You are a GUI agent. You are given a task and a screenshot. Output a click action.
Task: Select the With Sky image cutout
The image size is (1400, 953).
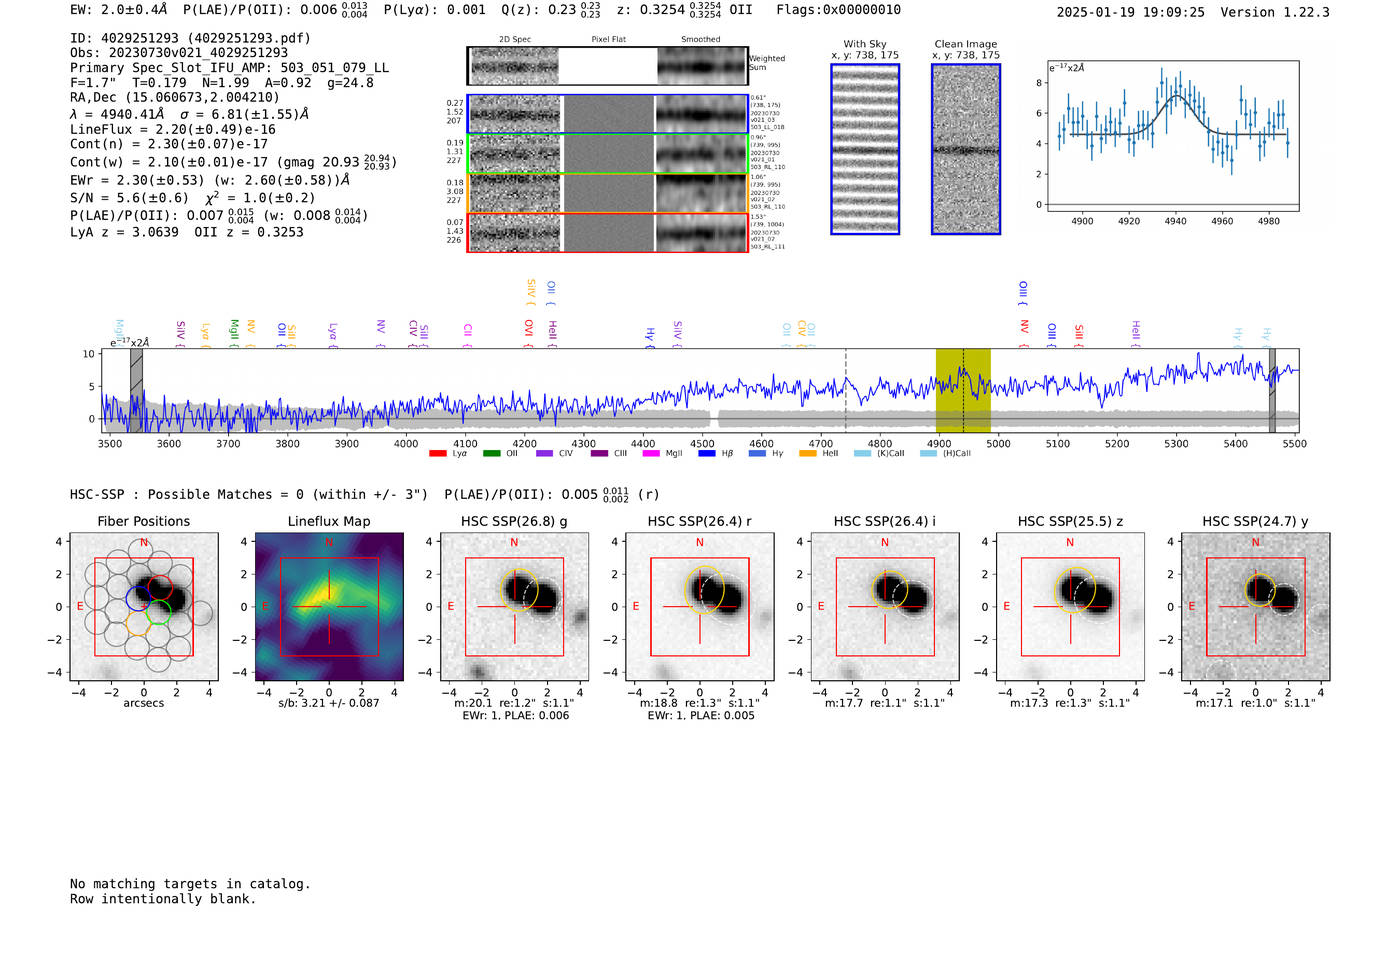(x=865, y=149)
